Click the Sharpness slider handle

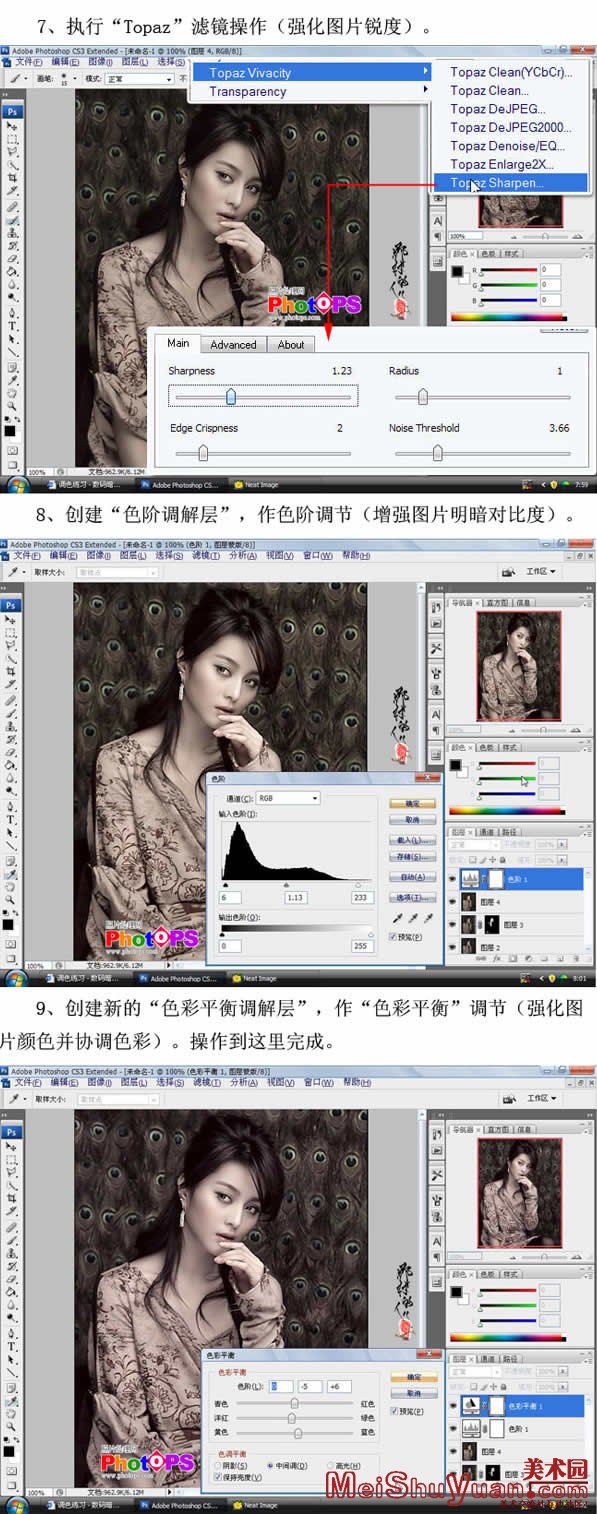click(231, 396)
